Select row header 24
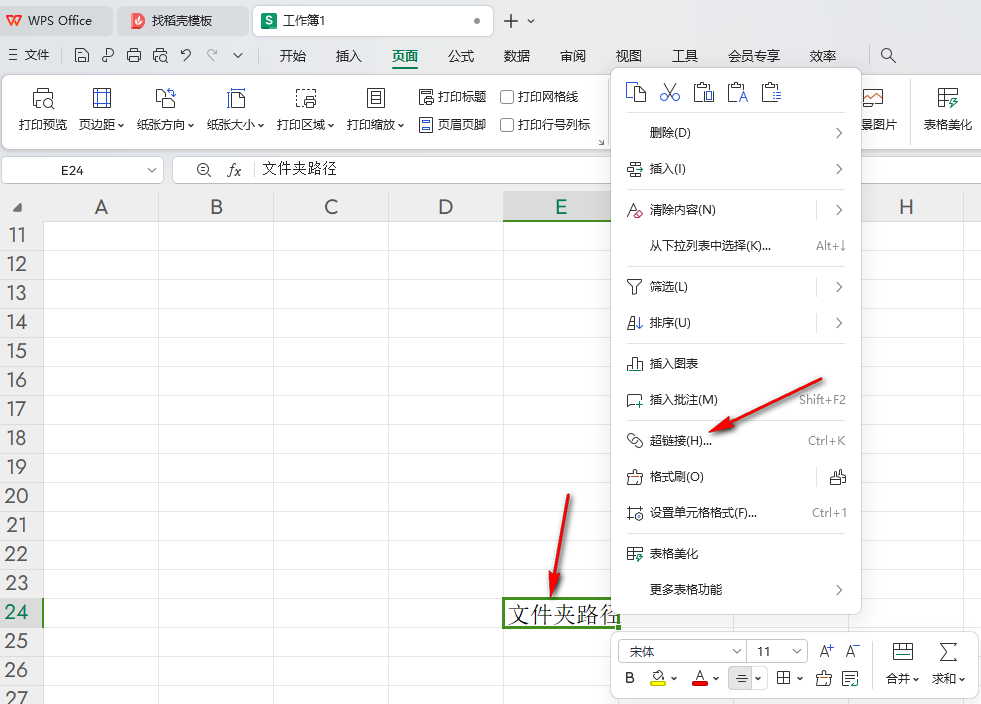The image size is (981, 704). 21,612
